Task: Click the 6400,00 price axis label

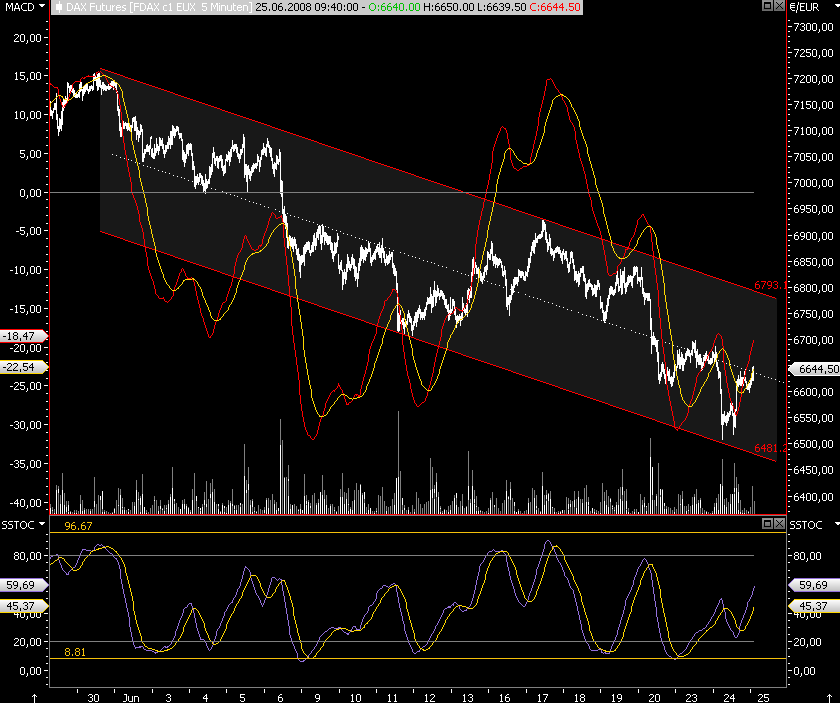Action: [813, 497]
